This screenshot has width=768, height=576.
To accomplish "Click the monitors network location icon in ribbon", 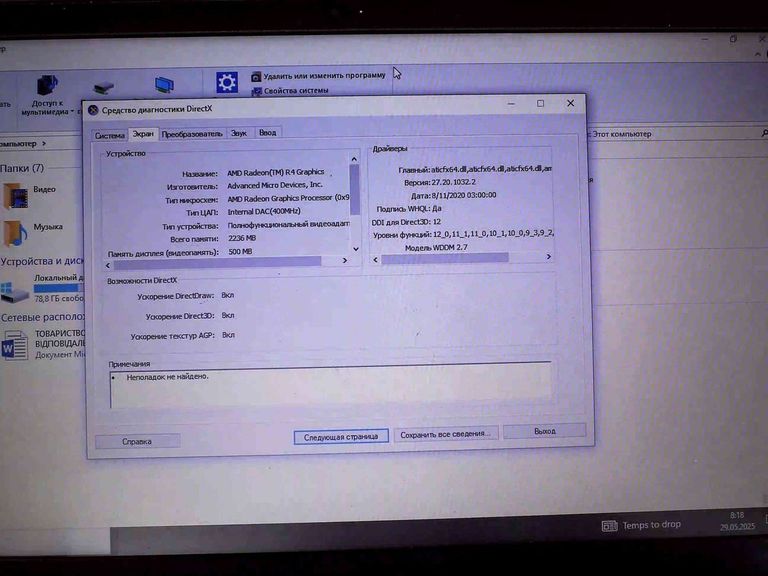I will (164, 85).
